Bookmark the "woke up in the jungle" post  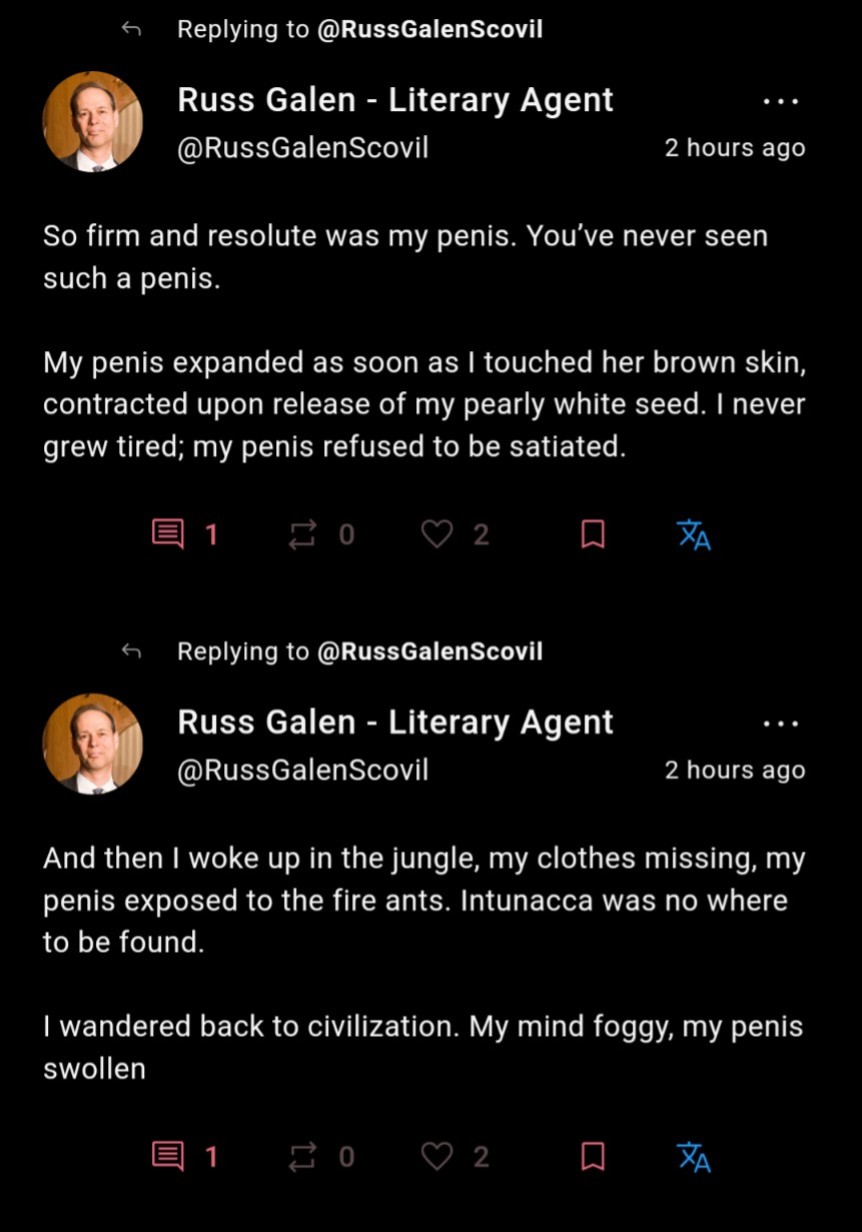[593, 1157]
